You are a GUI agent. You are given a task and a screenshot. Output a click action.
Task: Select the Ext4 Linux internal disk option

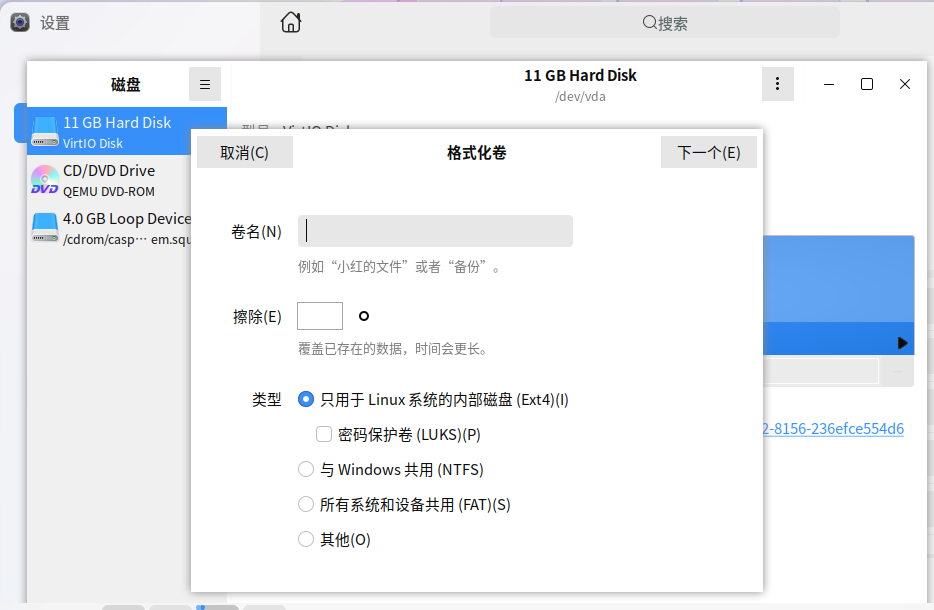[x=306, y=399]
